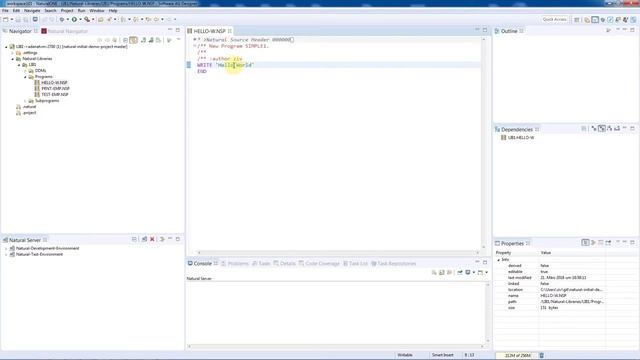Open the Window menu
Image resolution: width=640 pixels, height=360 pixels.
(x=97, y=11)
